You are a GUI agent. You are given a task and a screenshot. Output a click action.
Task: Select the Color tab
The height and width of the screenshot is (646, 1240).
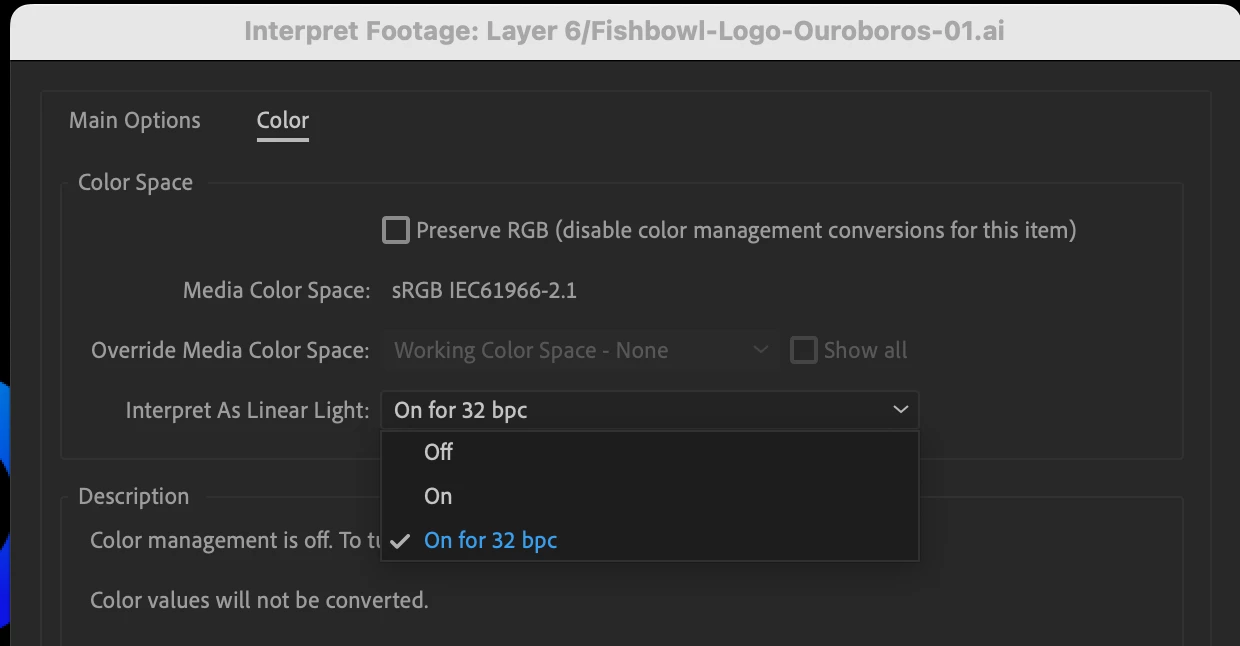[282, 121]
